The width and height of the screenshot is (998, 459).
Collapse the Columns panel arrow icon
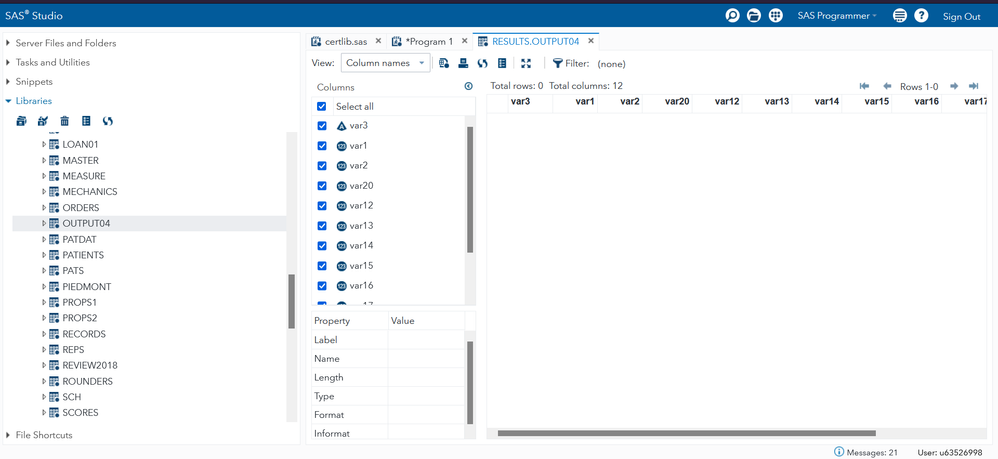[468, 87]
